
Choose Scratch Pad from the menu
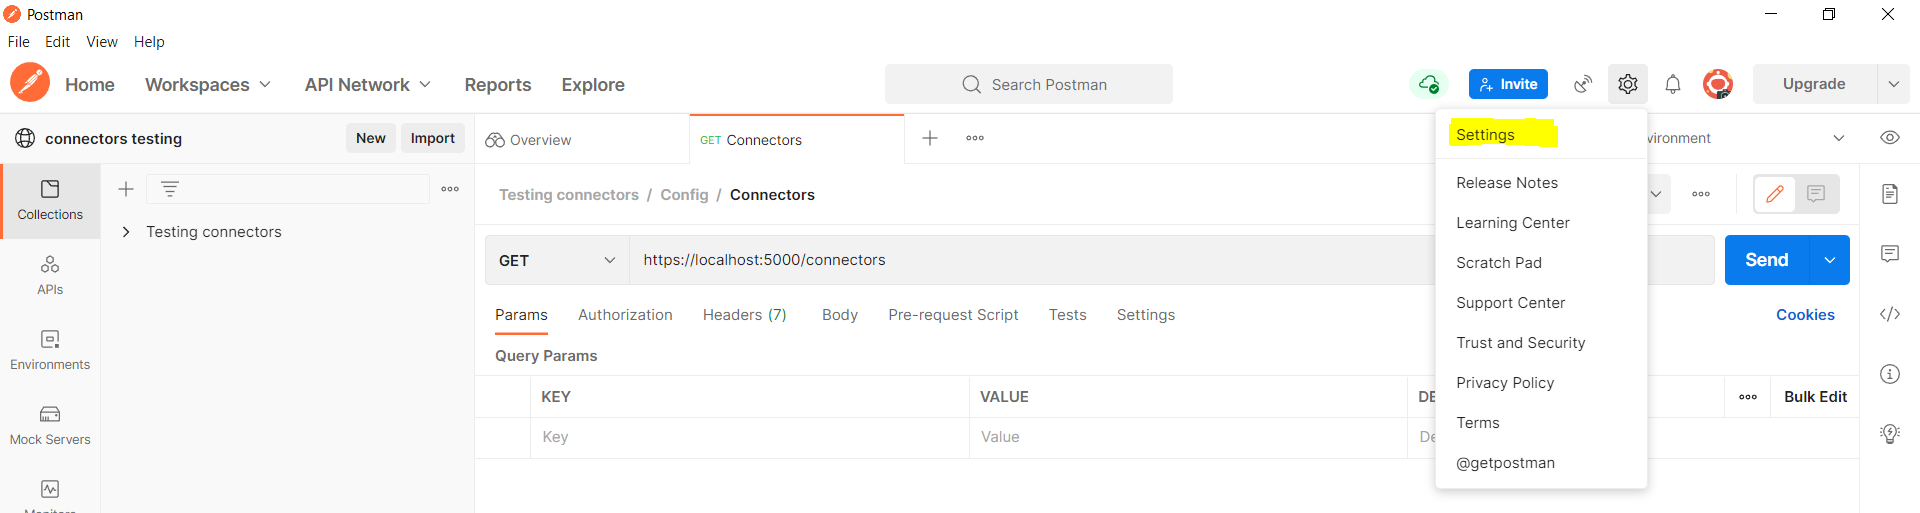(1499, 263)
